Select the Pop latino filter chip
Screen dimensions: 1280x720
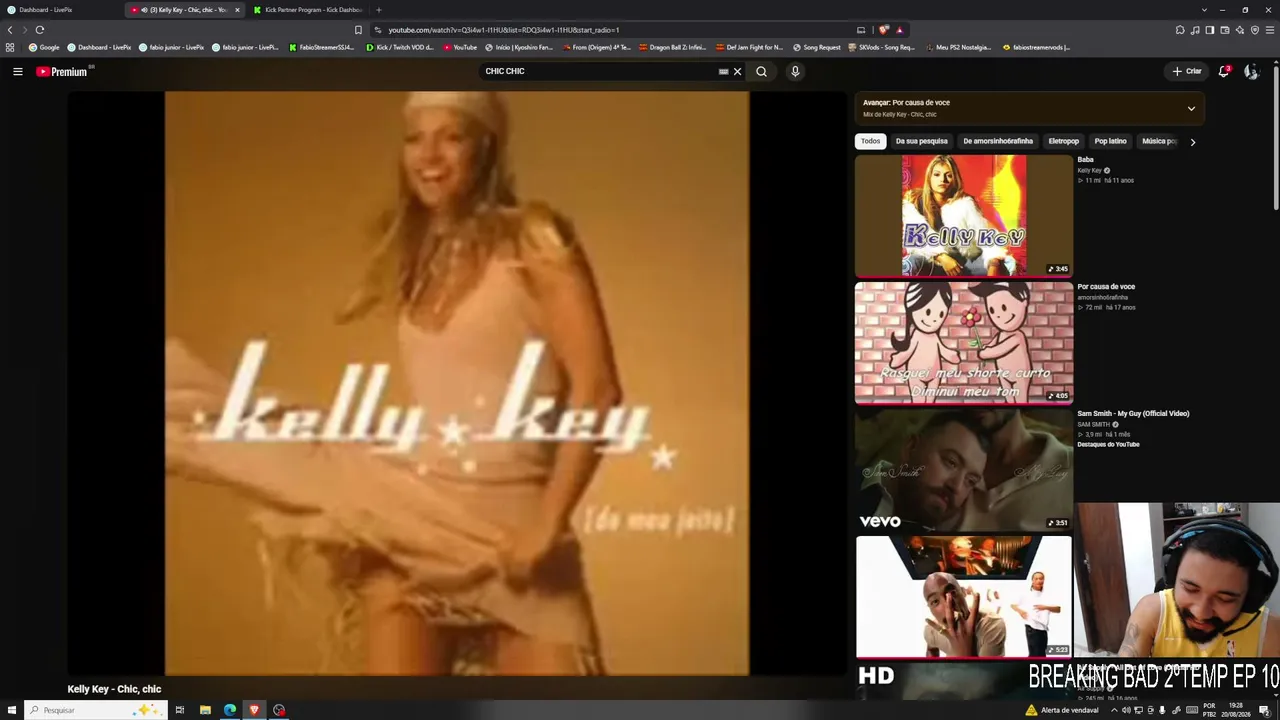coord(1111,141)
